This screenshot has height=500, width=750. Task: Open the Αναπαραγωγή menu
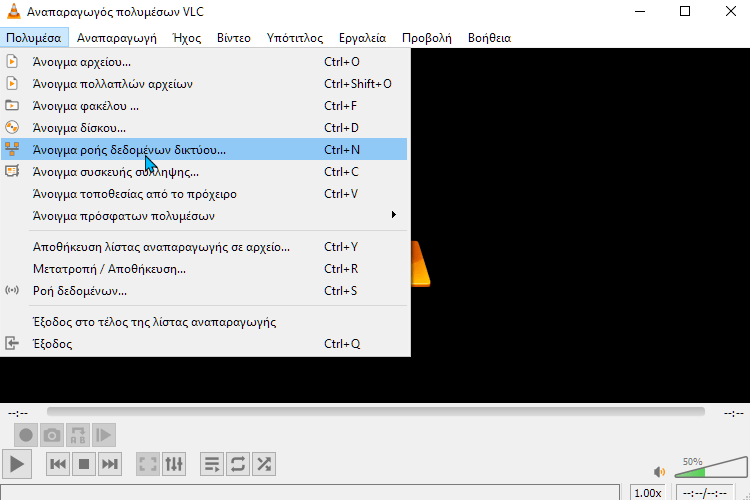(117, 38)
